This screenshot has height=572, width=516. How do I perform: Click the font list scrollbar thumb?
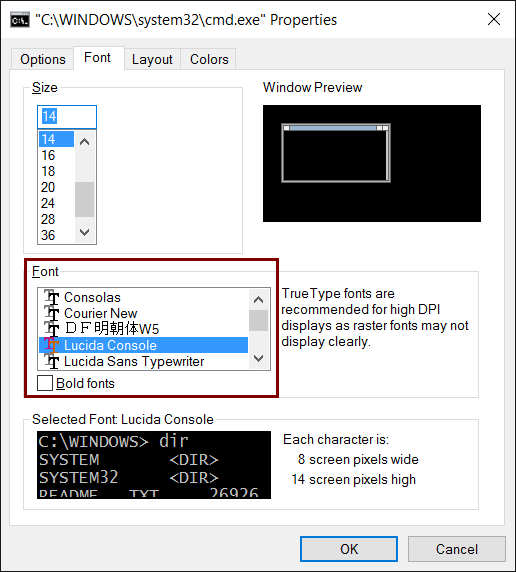coord(258,320)
